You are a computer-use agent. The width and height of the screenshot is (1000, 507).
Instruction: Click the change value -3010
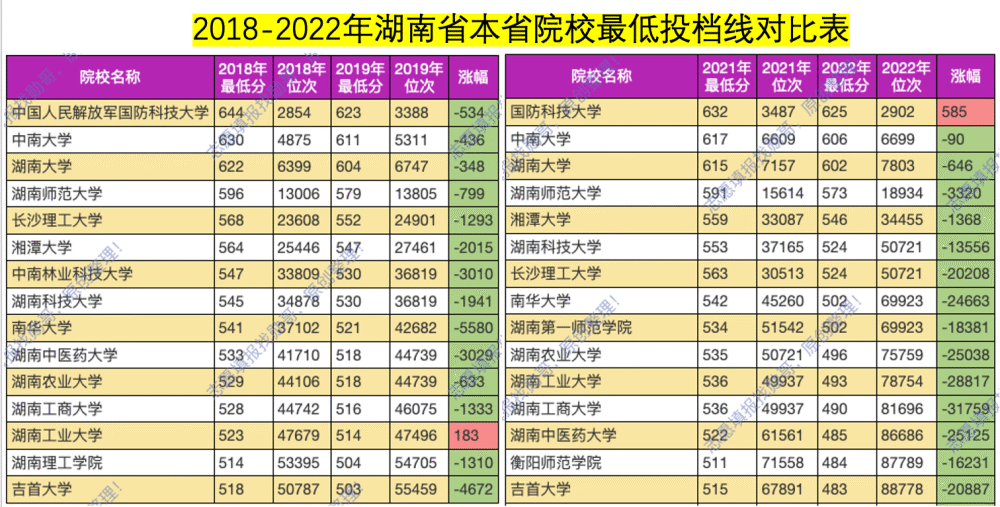pyautogui.click(x=474, y=274)
